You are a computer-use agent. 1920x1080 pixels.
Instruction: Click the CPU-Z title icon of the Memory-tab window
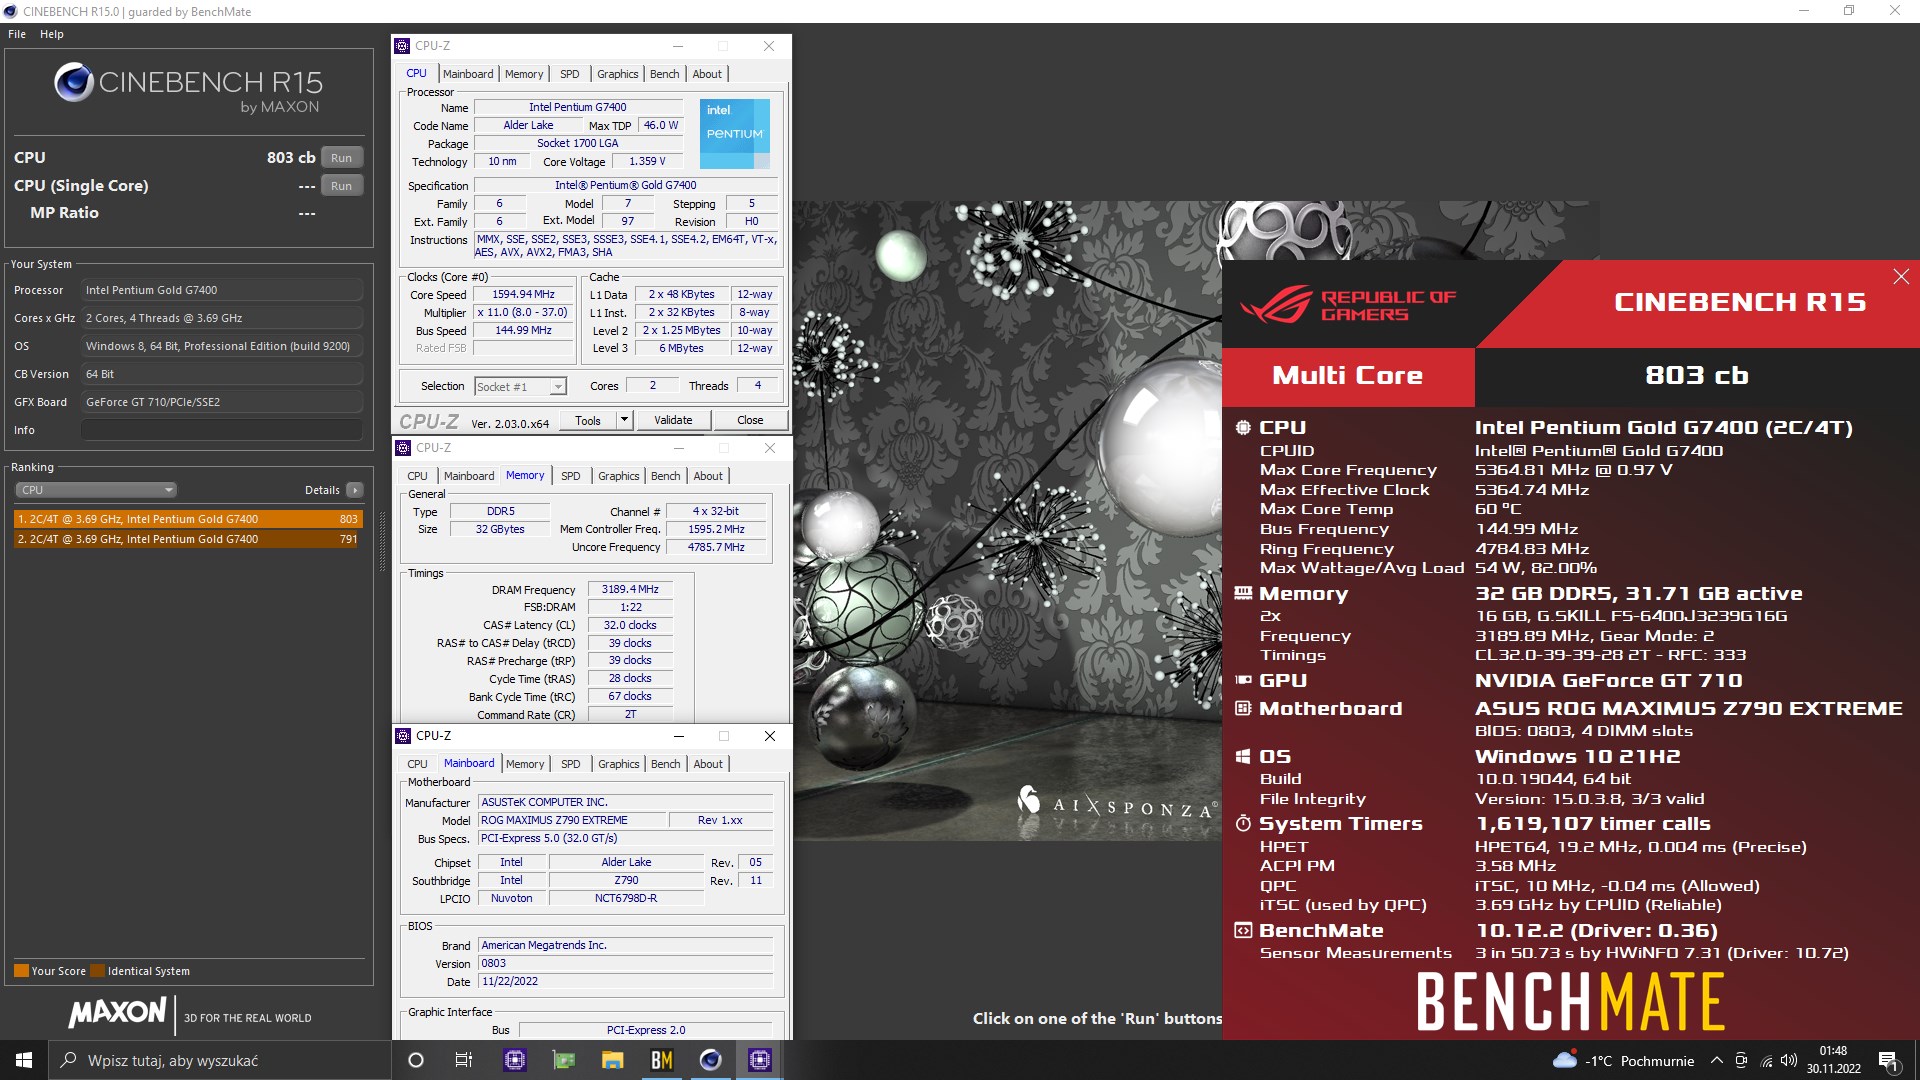click(x=403, y=448)
